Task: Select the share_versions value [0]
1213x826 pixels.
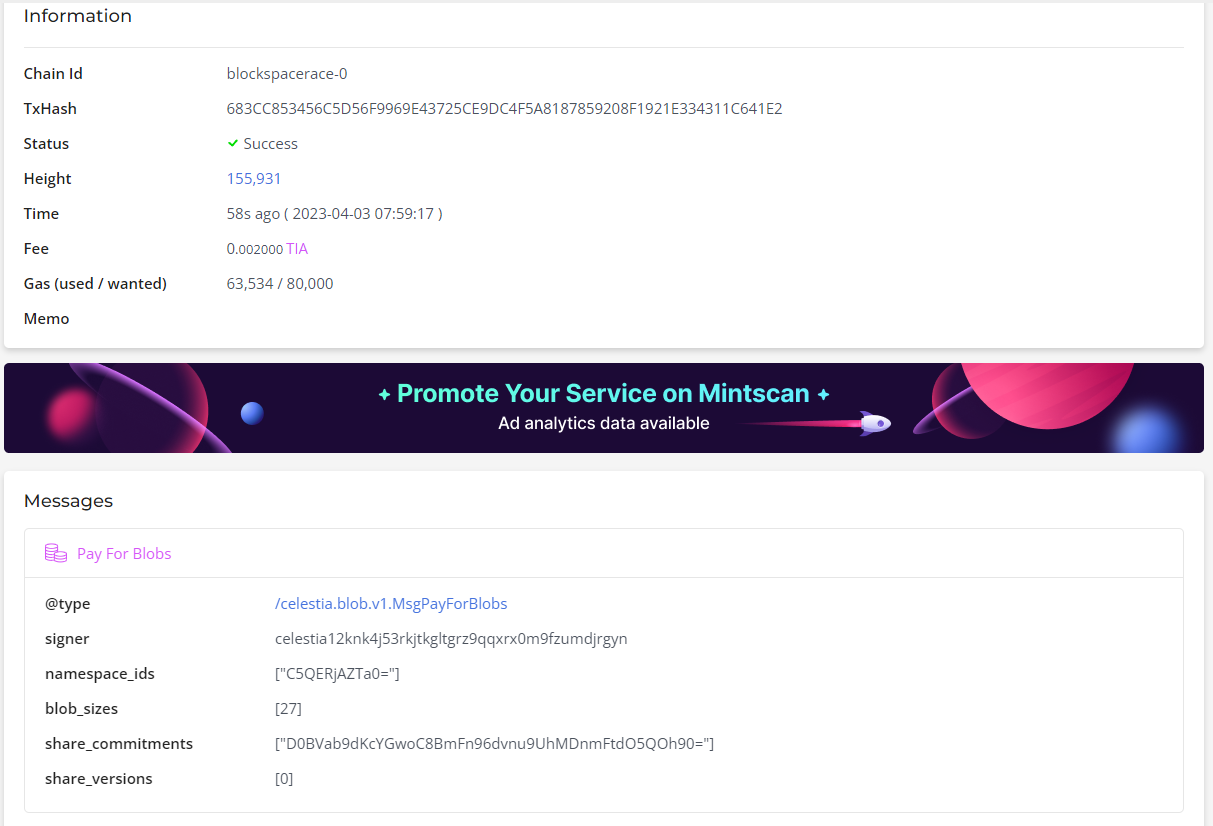Action: click(x=284, y=778)
